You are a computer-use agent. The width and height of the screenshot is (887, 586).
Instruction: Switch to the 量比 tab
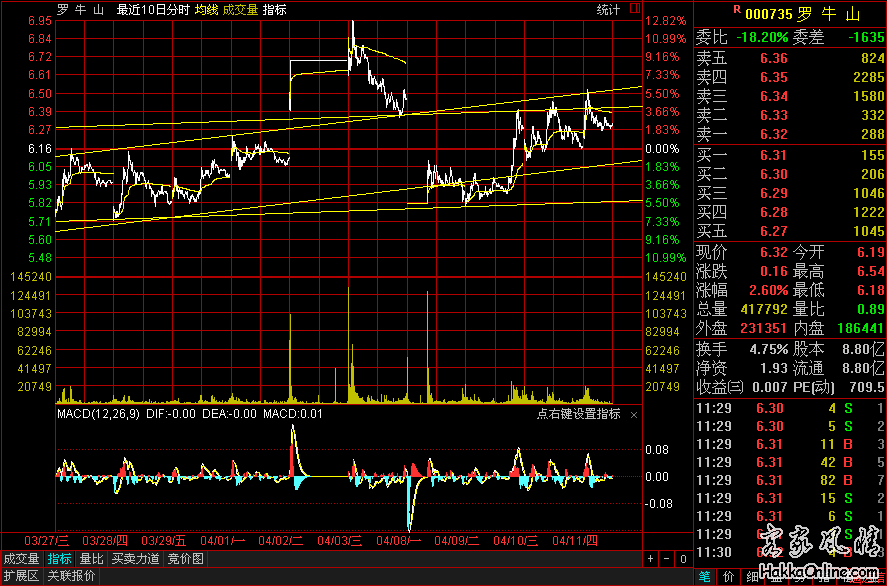91,559
